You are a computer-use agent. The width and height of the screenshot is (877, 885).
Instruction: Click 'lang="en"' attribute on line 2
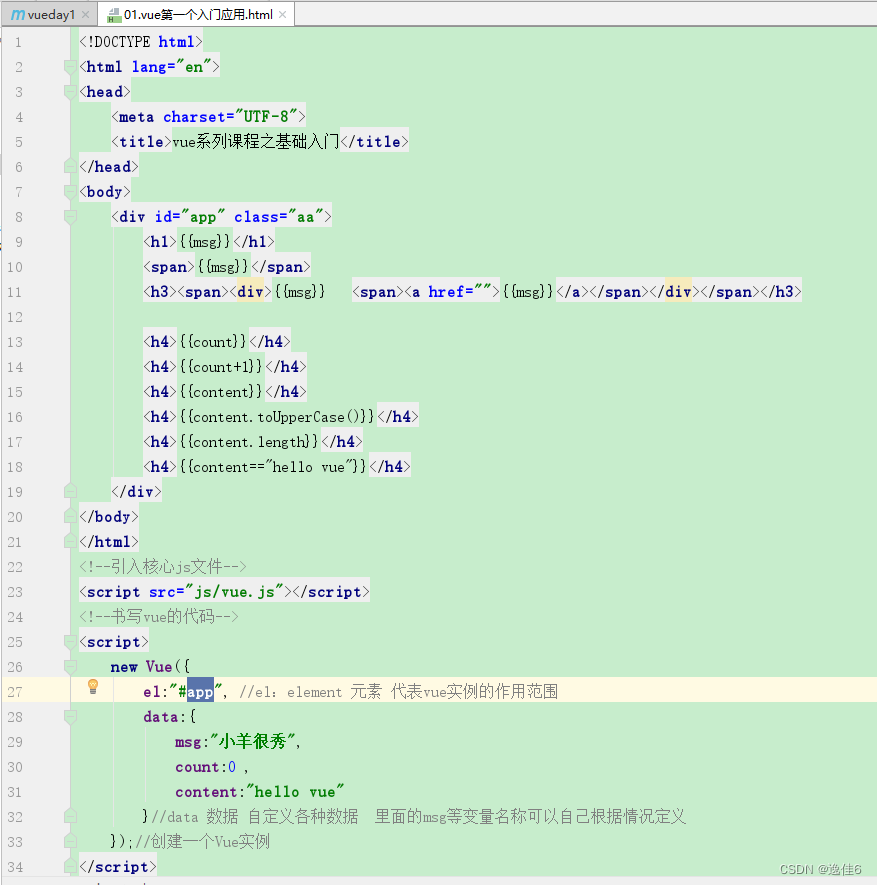coord(172,67)
